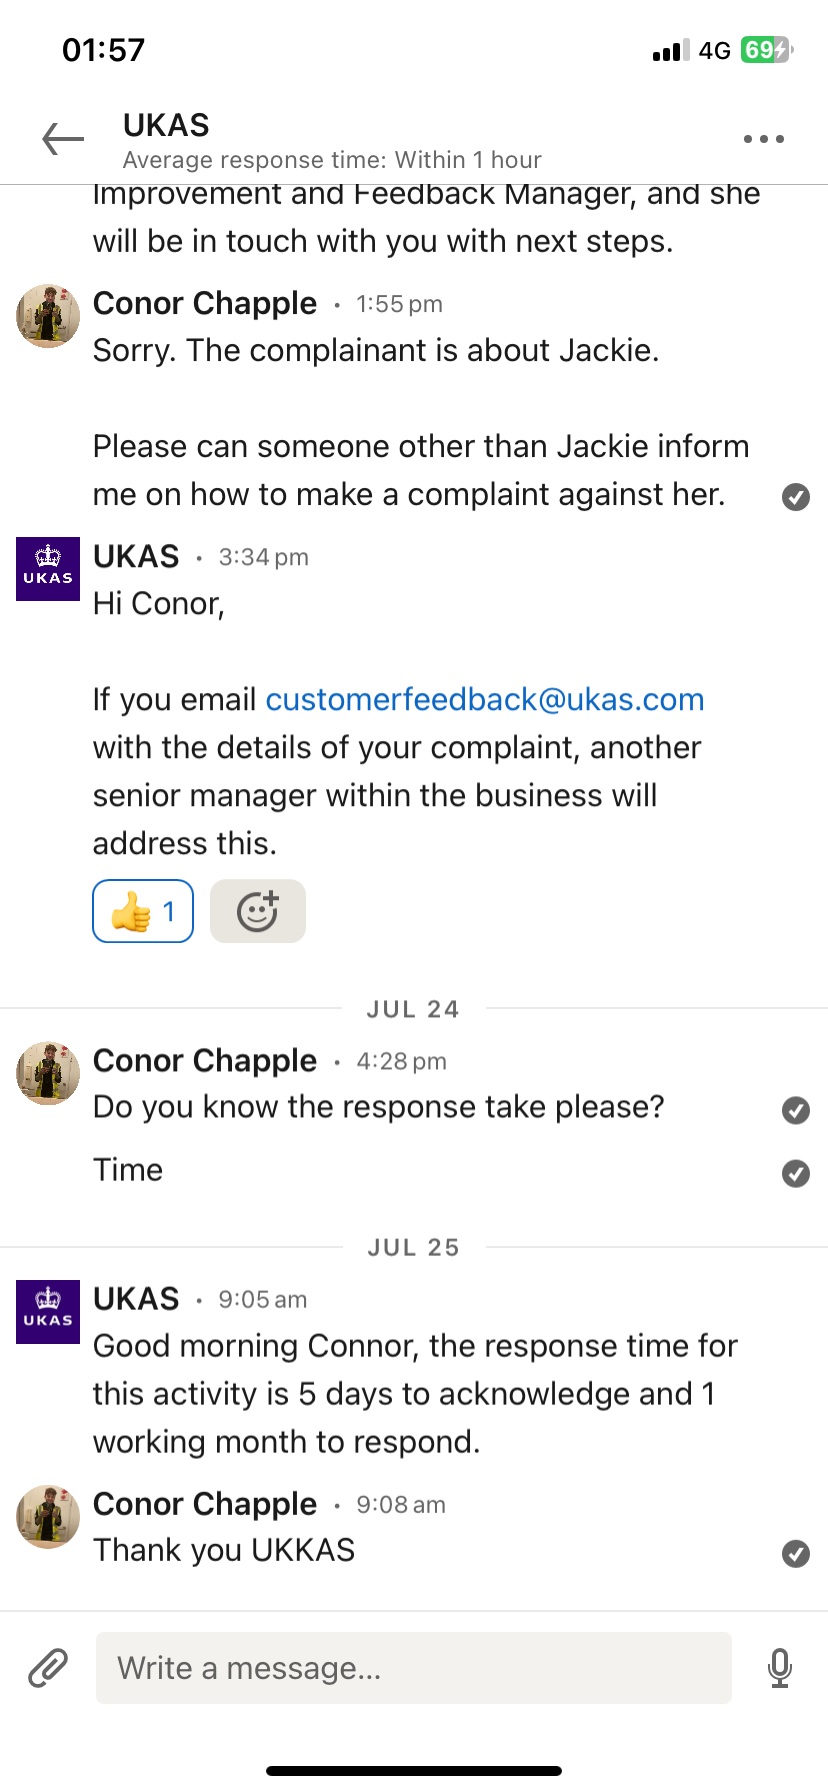Tap the back arrow icon
The width and height of the screenshot is (828, 1792).
63,139
